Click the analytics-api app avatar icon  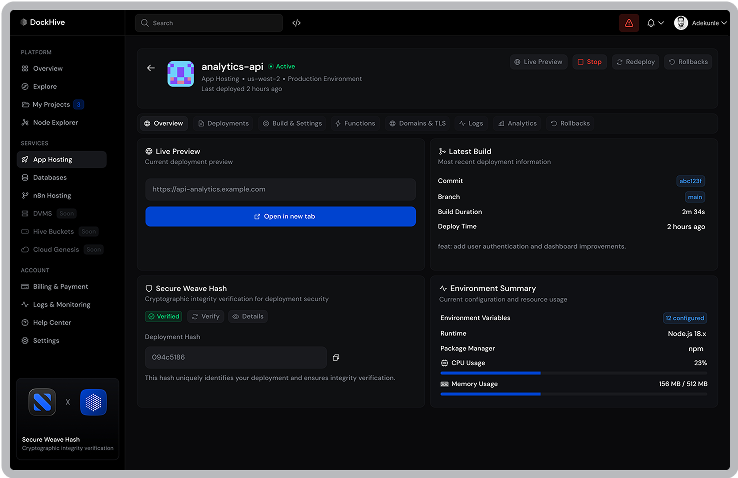click(180, 74)
